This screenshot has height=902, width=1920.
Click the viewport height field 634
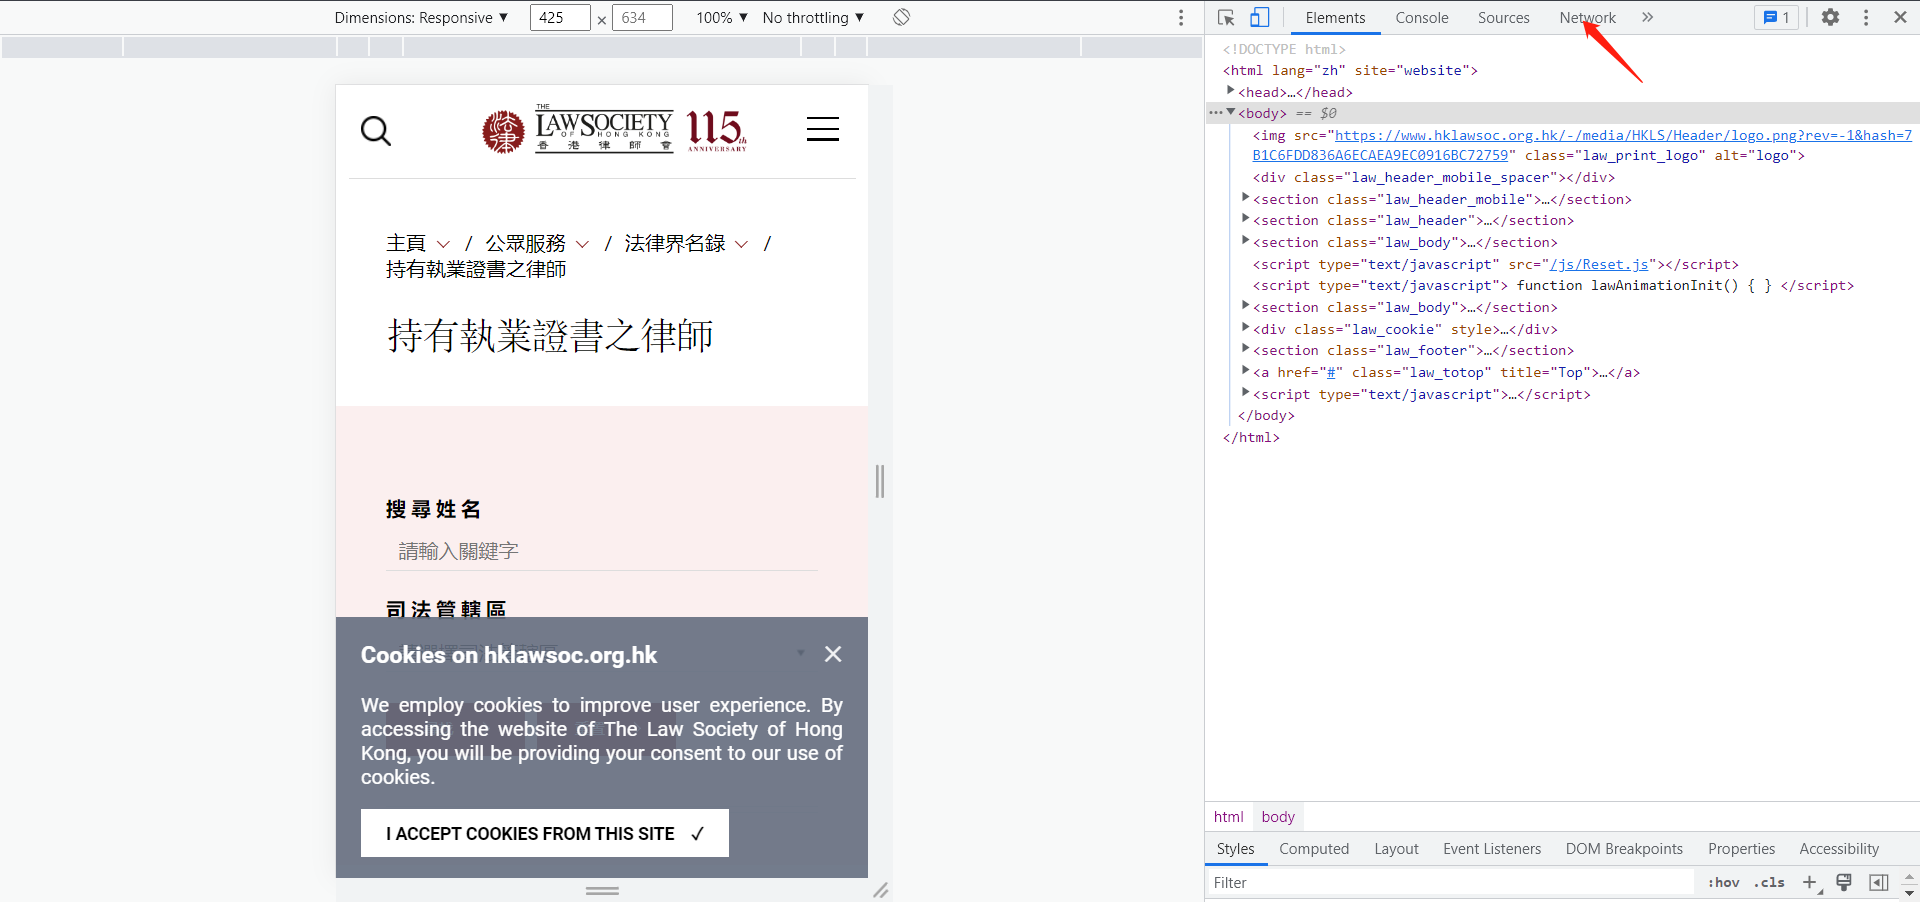(642, 17)
